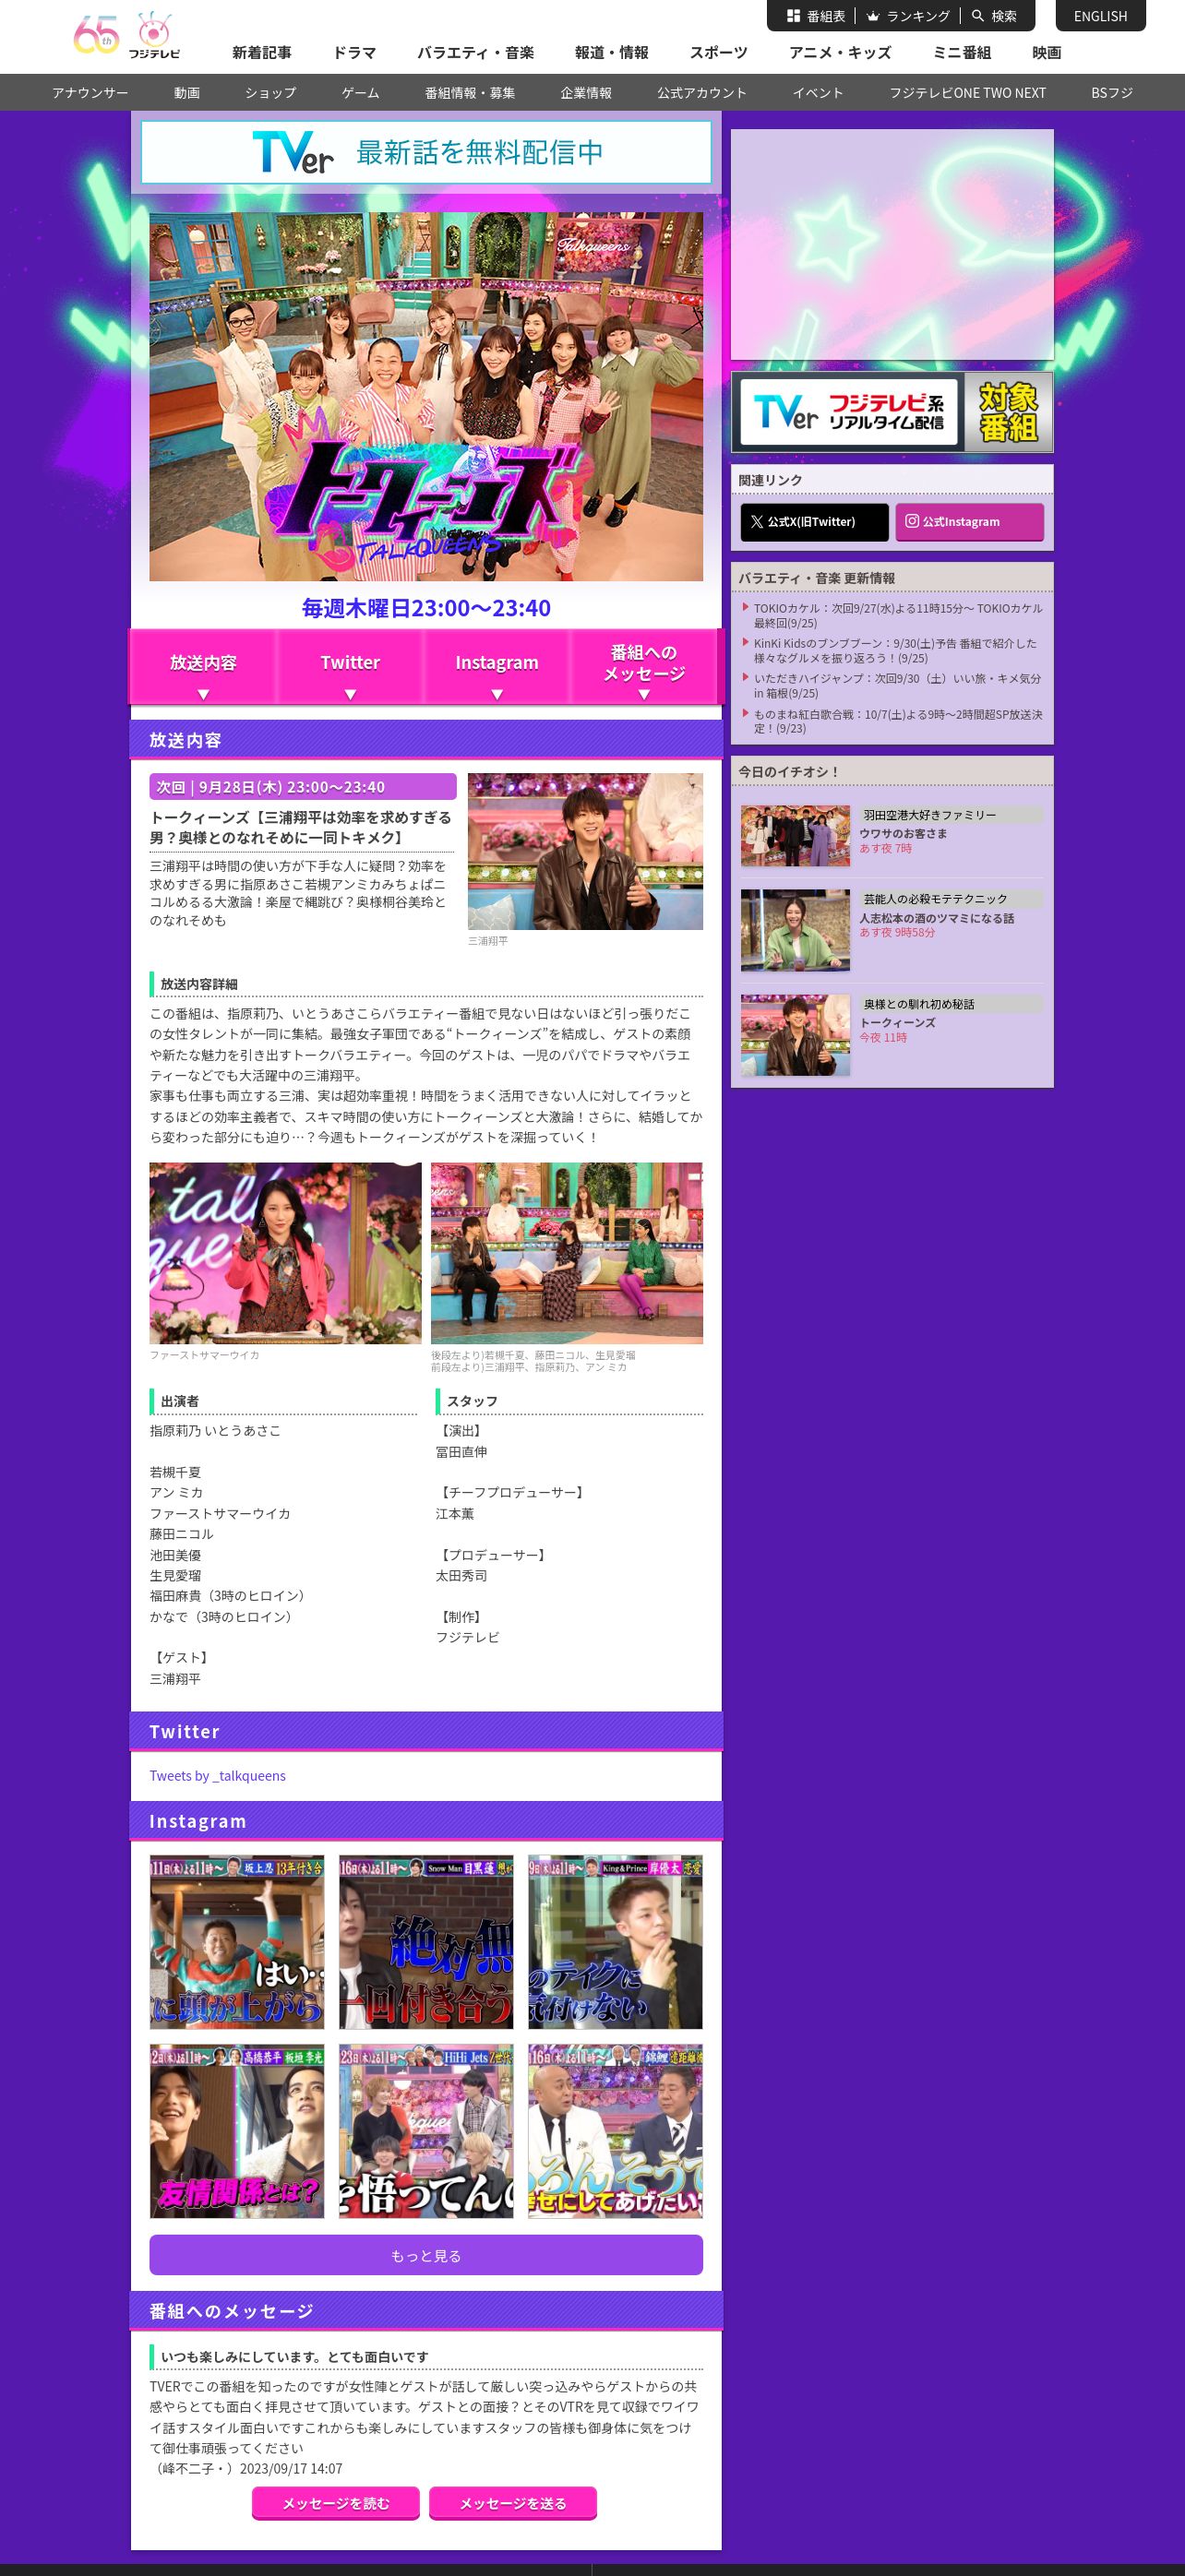The height and width of the screenshot is (2576, 1185).
Task: Open the TOKIOカケル update link
Action: [x=897, y=615]
